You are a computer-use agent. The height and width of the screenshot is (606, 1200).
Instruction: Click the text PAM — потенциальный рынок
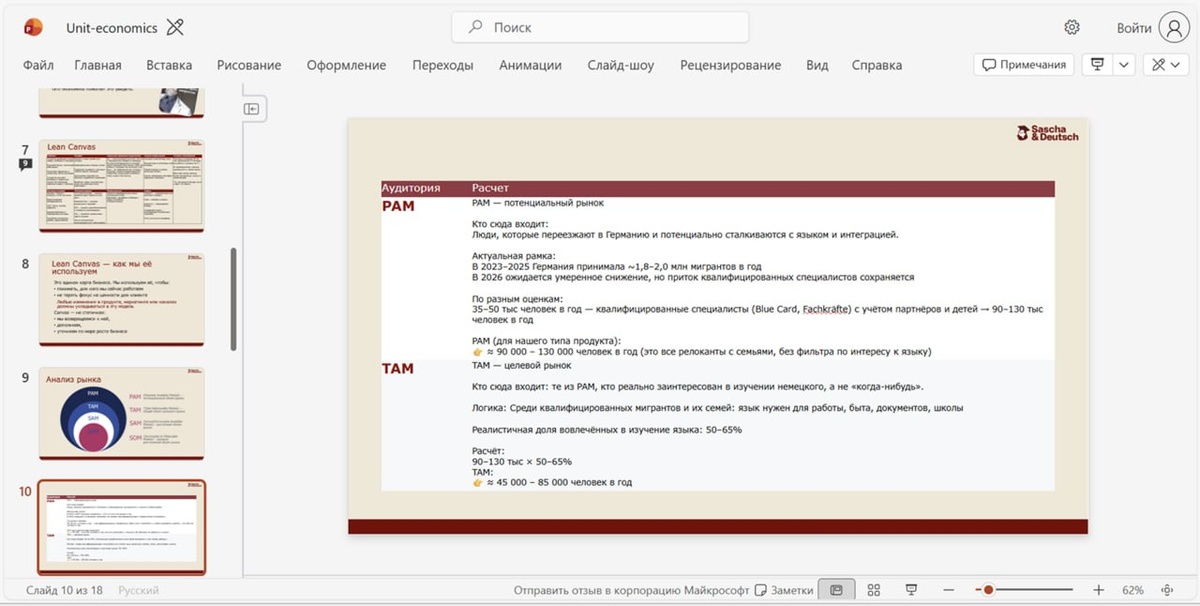coord(537,203)
